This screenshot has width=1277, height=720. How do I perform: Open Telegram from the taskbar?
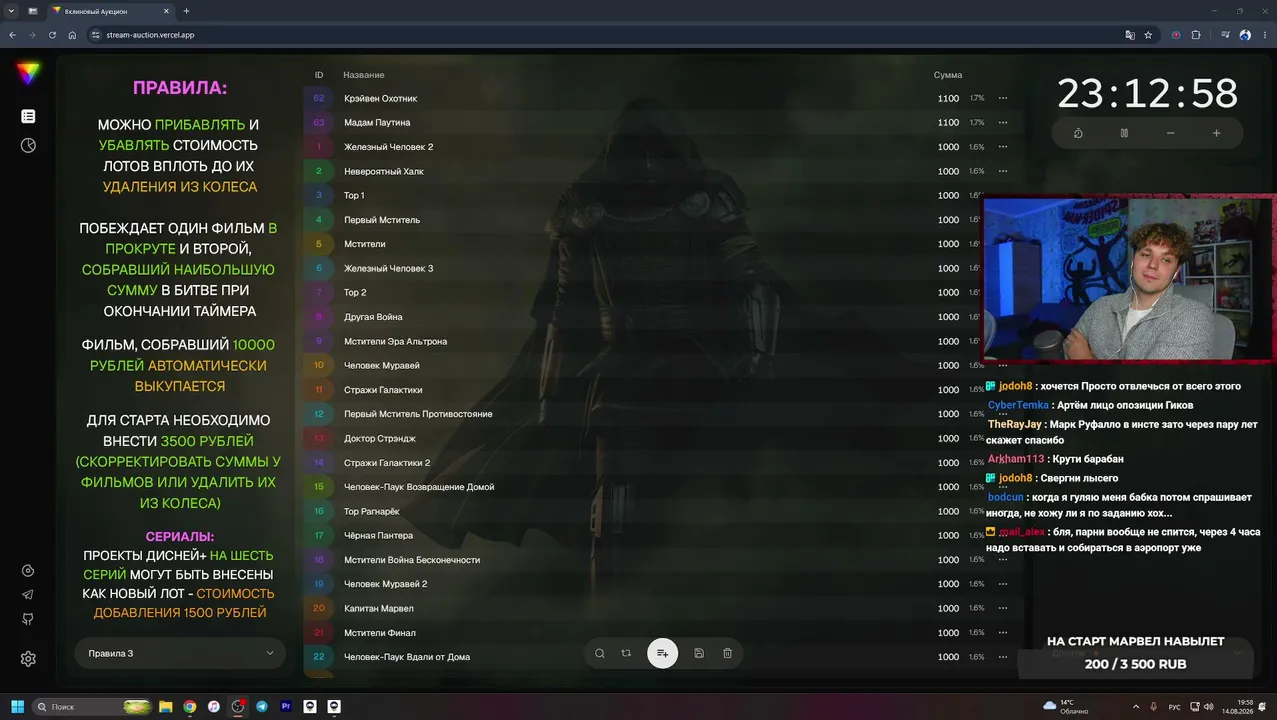click(x=262, y=706)
